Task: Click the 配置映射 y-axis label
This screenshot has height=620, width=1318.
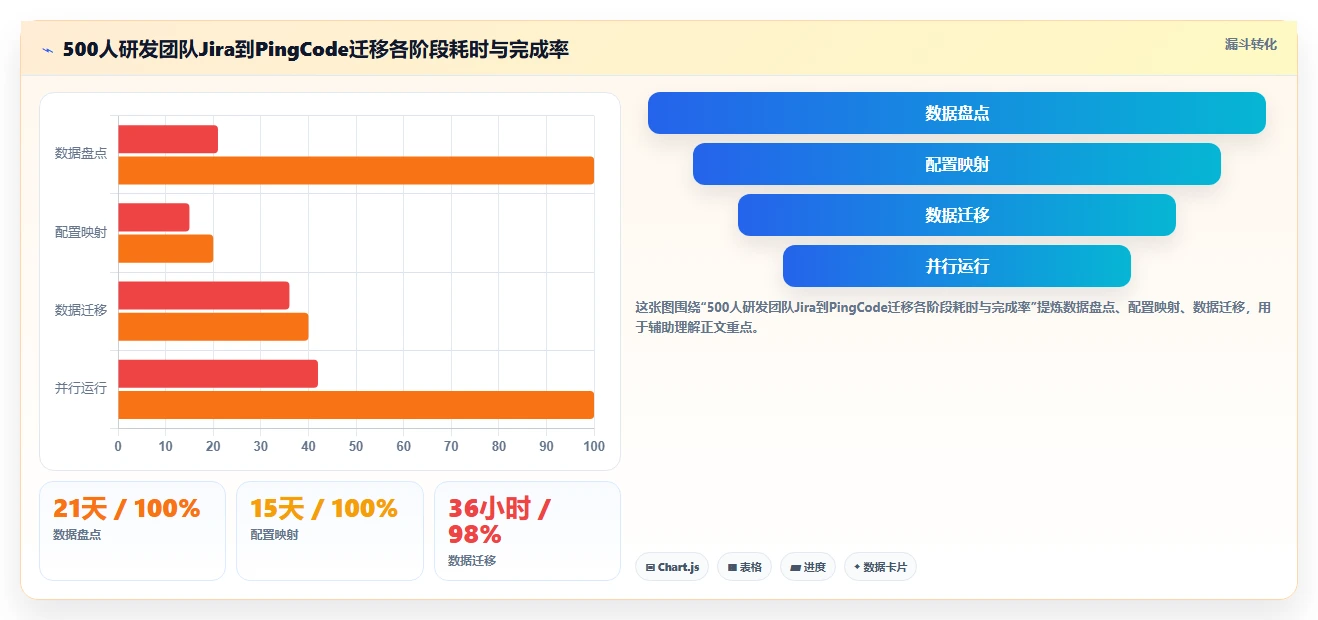Action: pyautogui.click(x=81, y=232)
